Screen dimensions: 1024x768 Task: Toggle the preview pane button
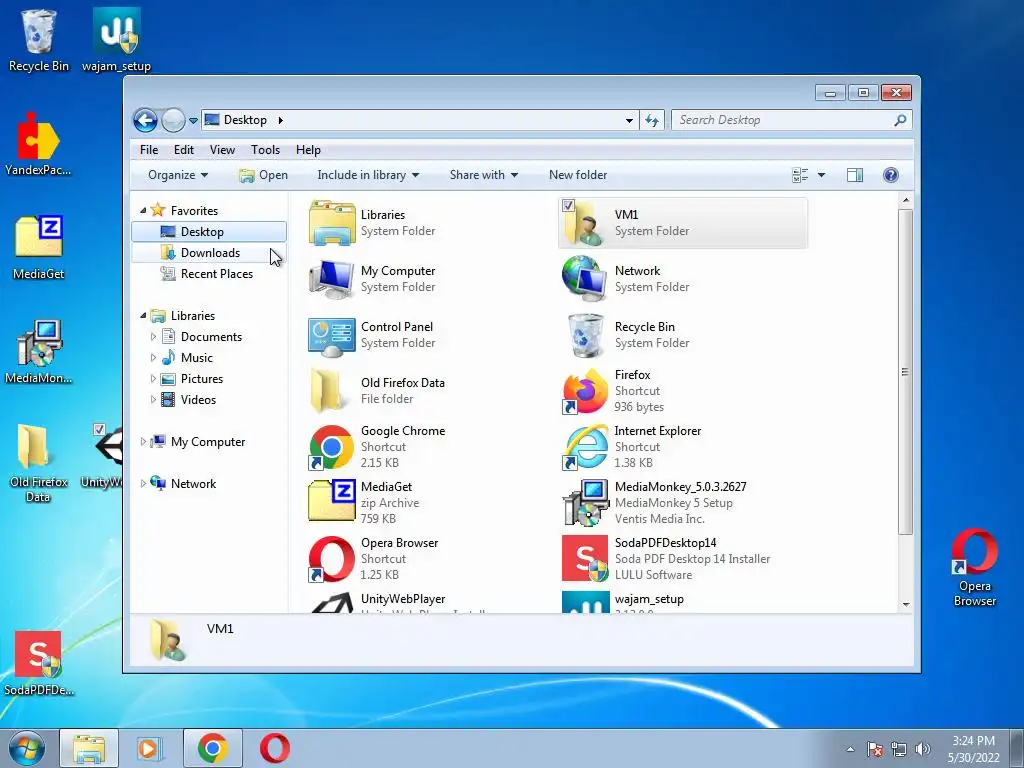(855, 175)
